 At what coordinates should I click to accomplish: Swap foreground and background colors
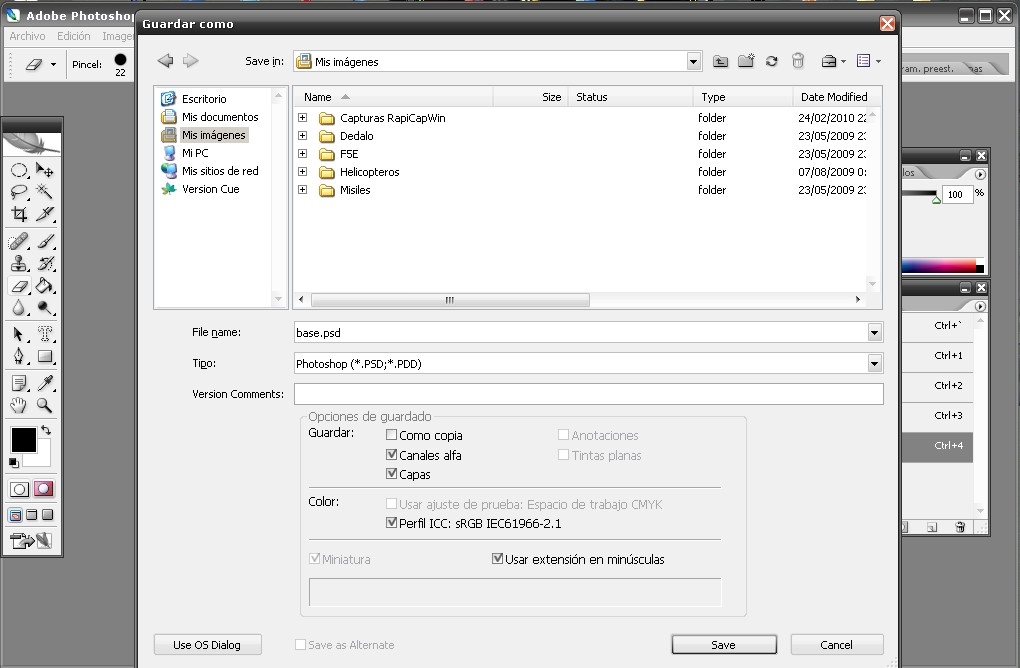[46, 430]
